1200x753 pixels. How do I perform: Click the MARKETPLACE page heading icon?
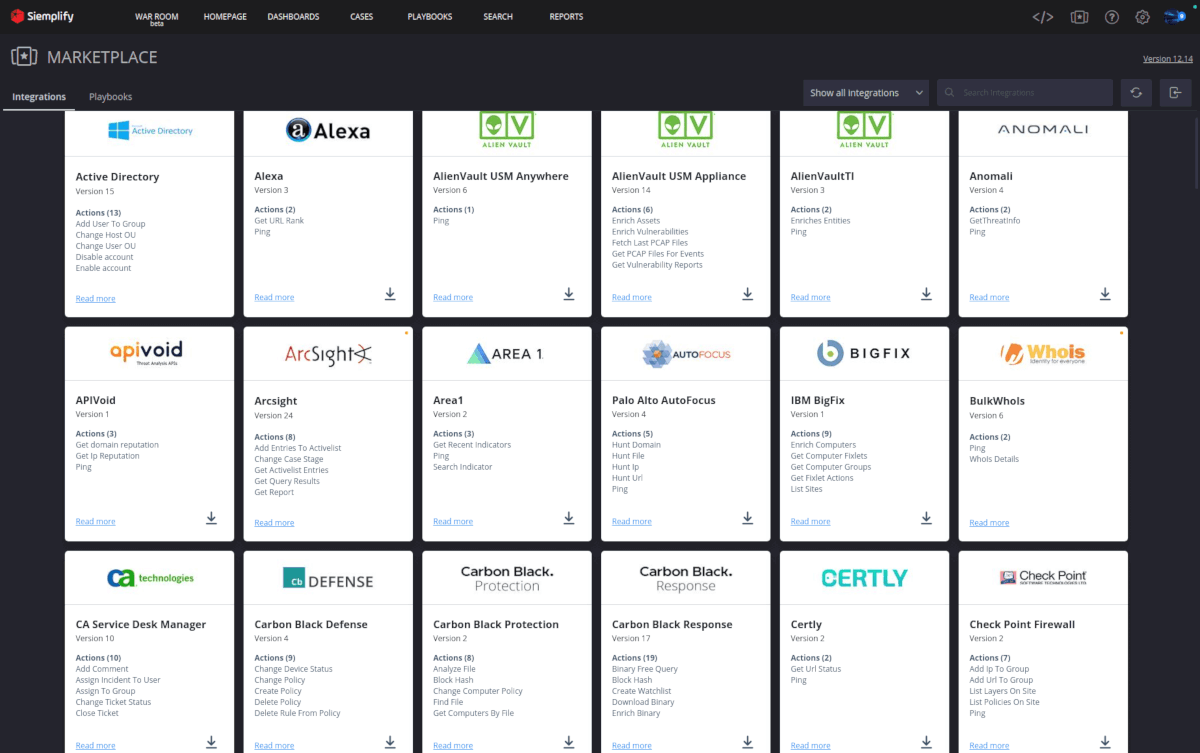click(x=24, y=57)
